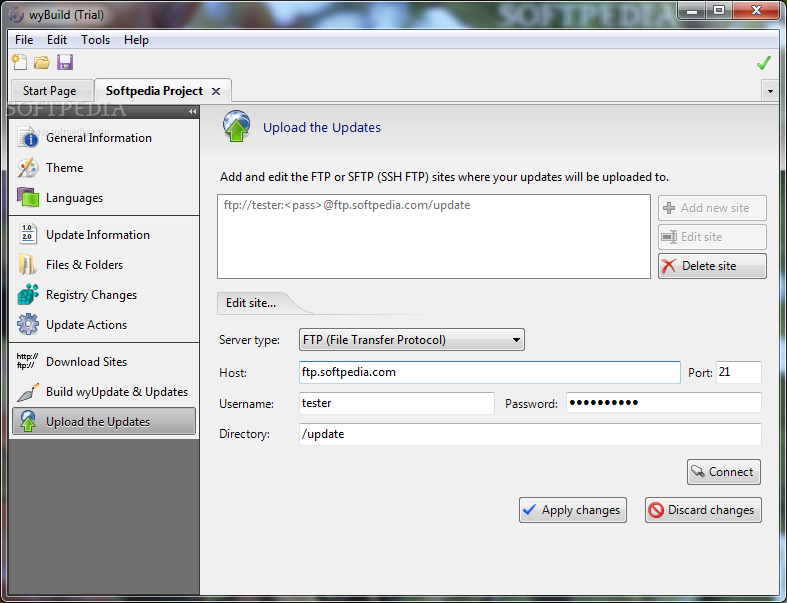Click the Update Information version icon

[28, 234]
